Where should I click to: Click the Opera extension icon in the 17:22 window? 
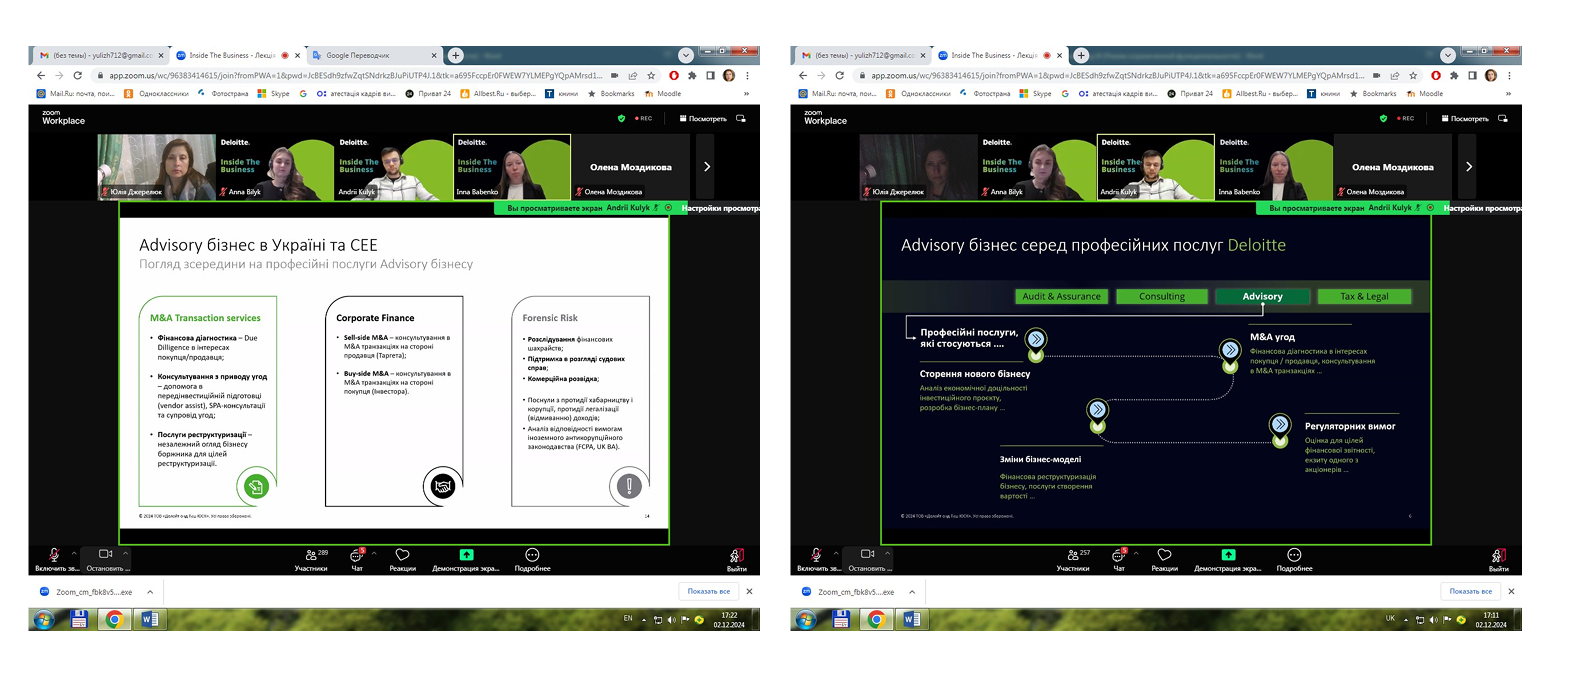pos(674,75)
